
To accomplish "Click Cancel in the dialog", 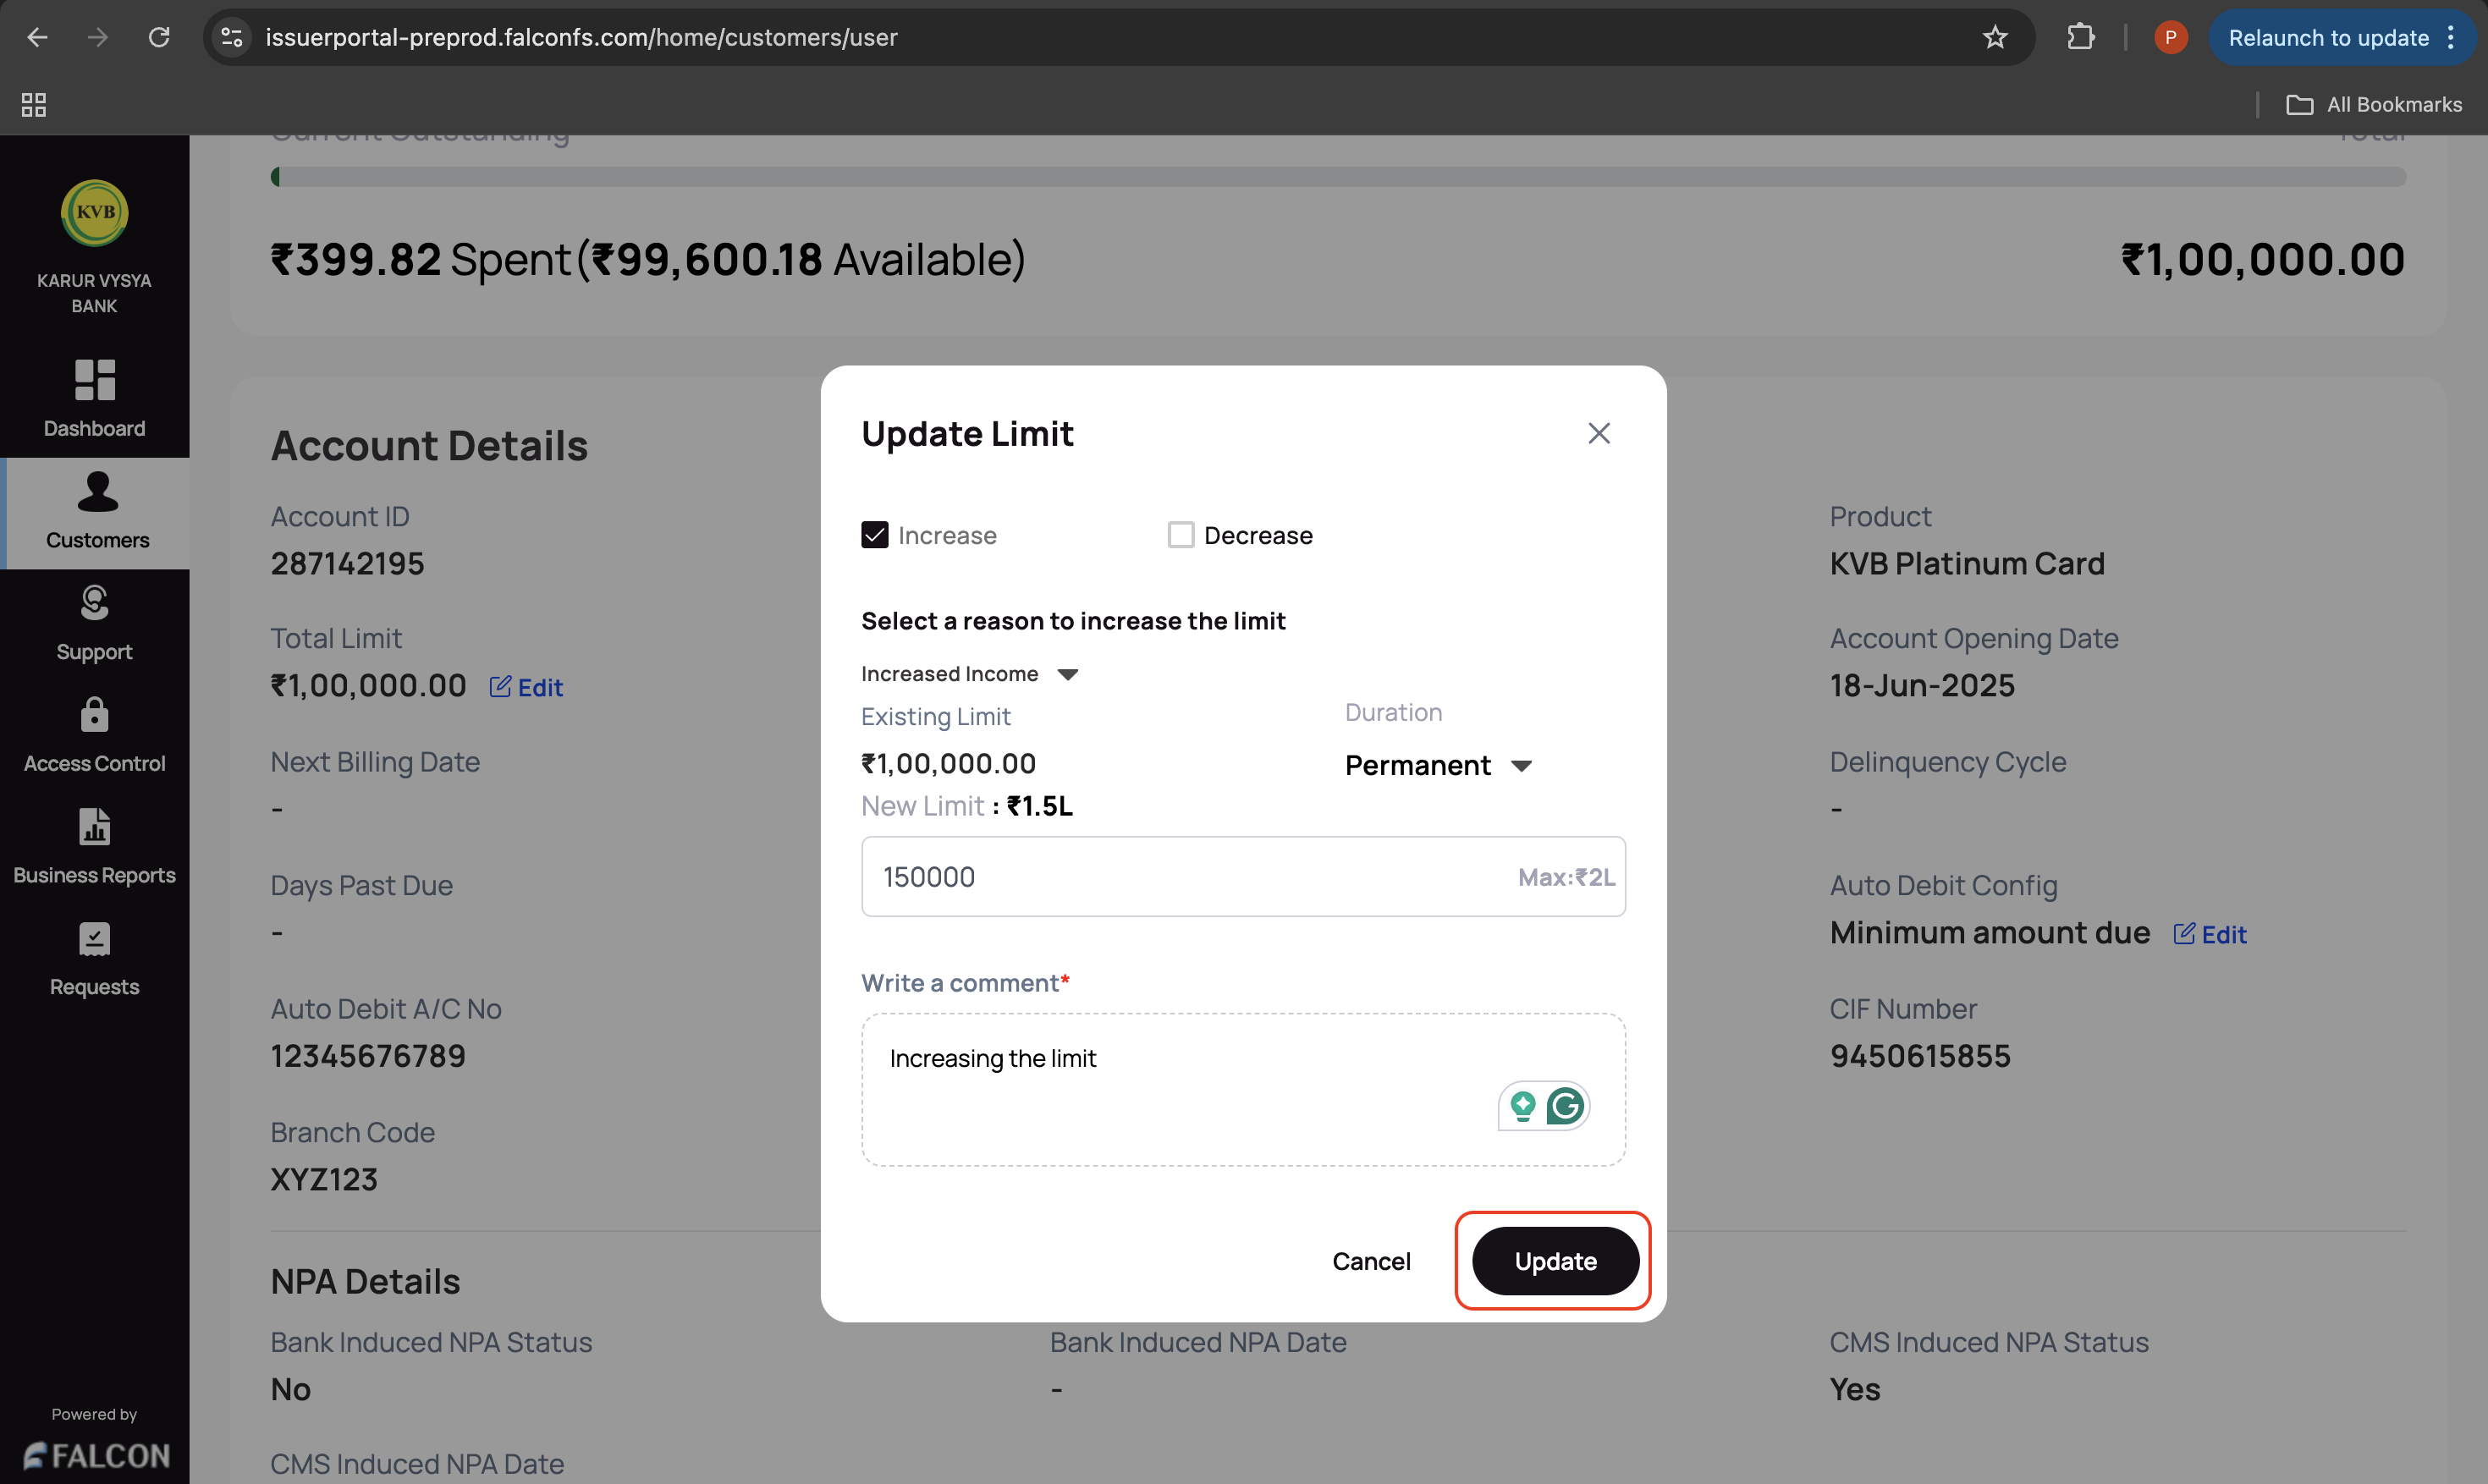I will (x=1371, y=1261).
